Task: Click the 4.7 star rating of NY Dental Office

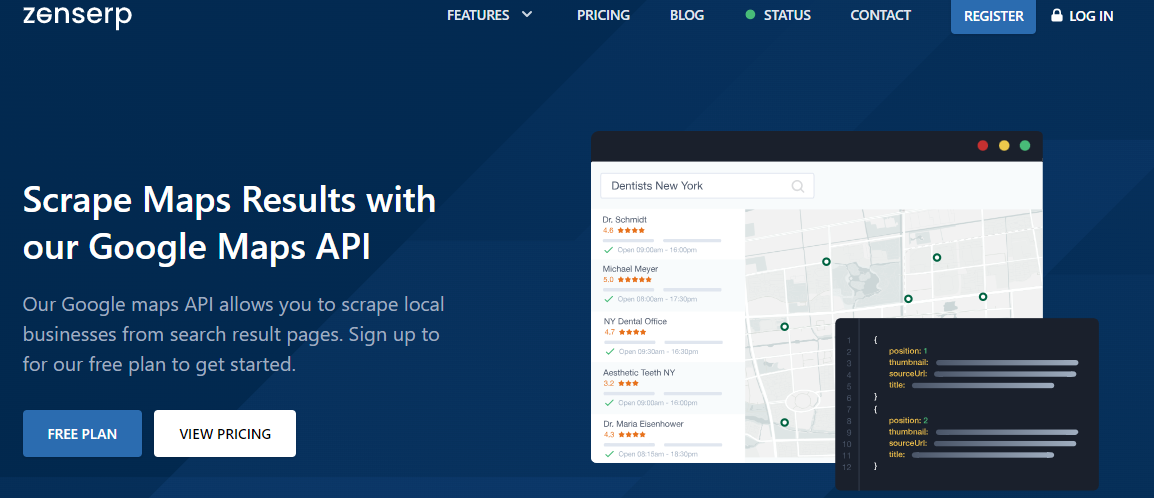Action: pos(625,332)
